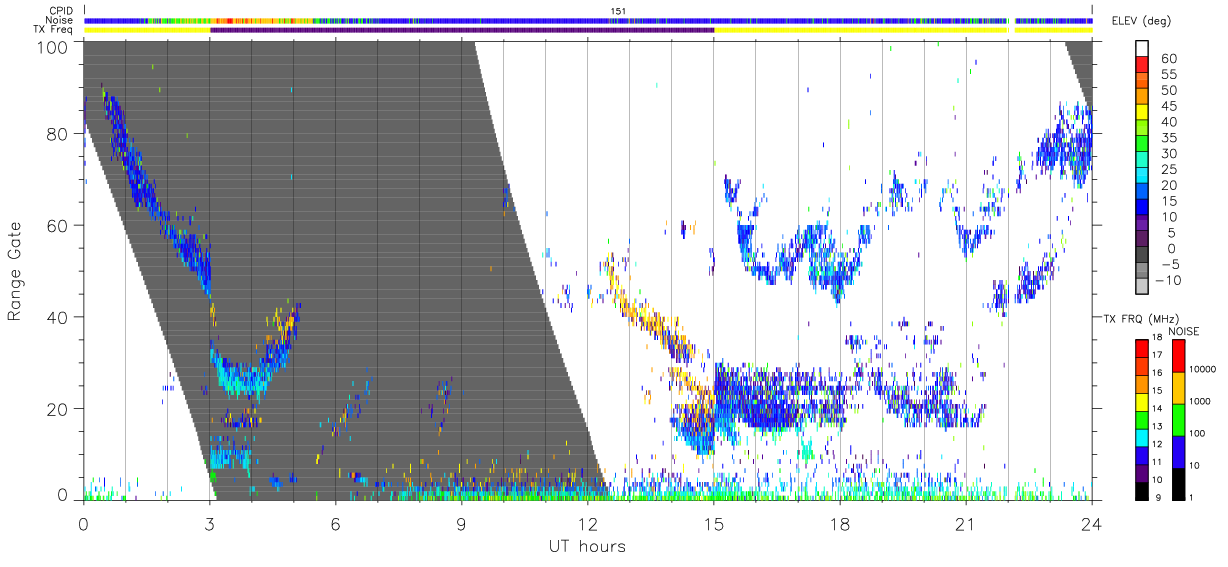Image resolution: width=1228 pixels, height=567 pixels.
Task: Click the 55 label on the ELEV legend
Action: pos(1168,75)
